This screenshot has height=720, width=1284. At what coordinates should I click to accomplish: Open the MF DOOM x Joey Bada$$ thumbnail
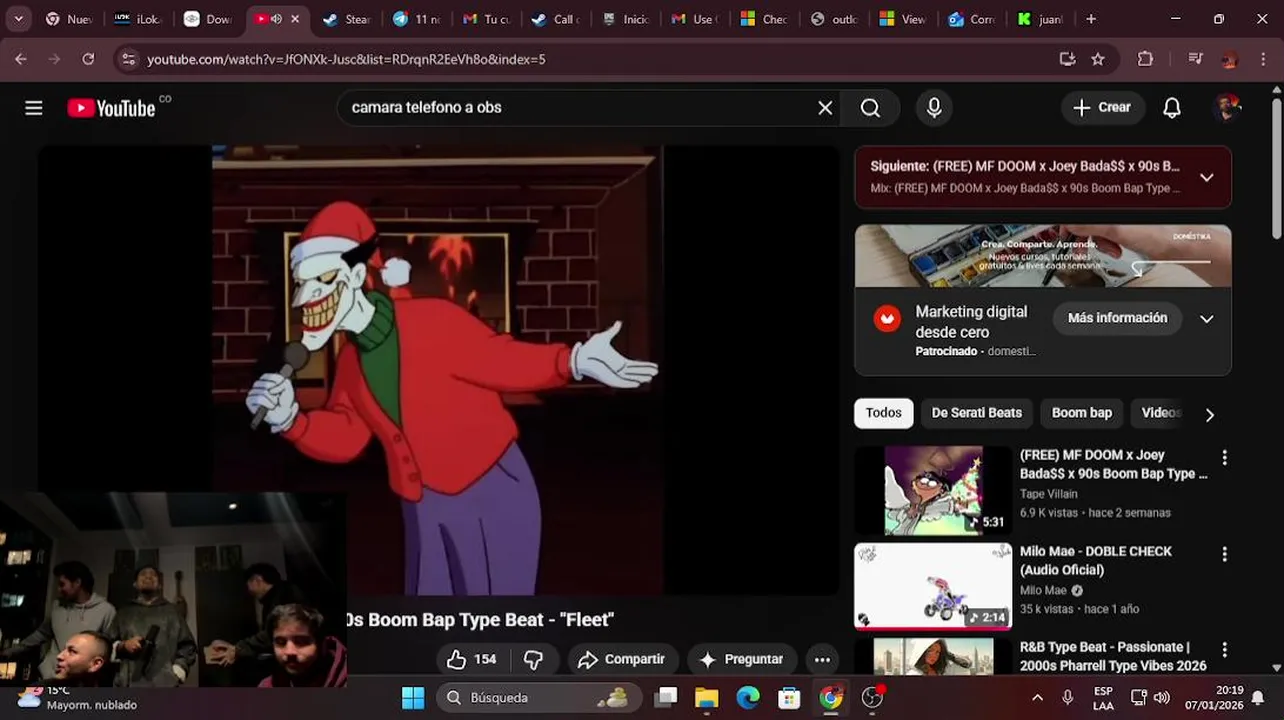click(933, 491)
